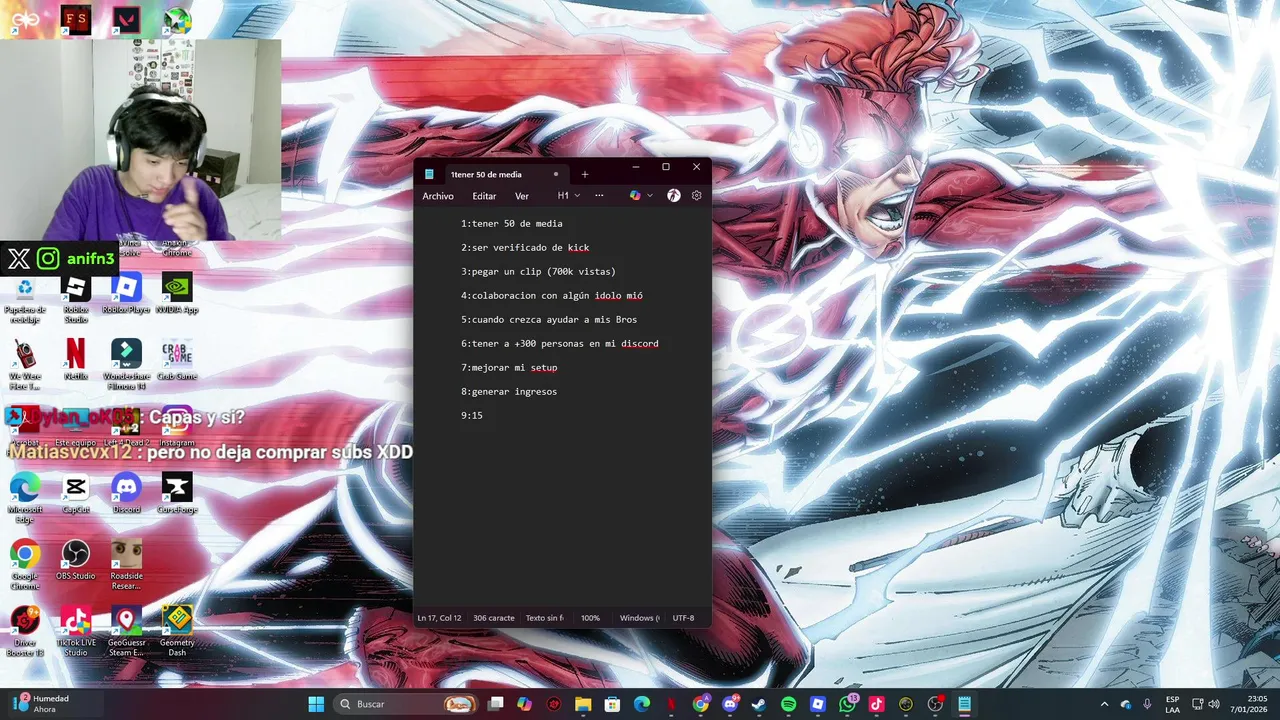Open Driver Booster desktop icon
This screenshot has width=1280, height=720.
(x=25, y=632)
